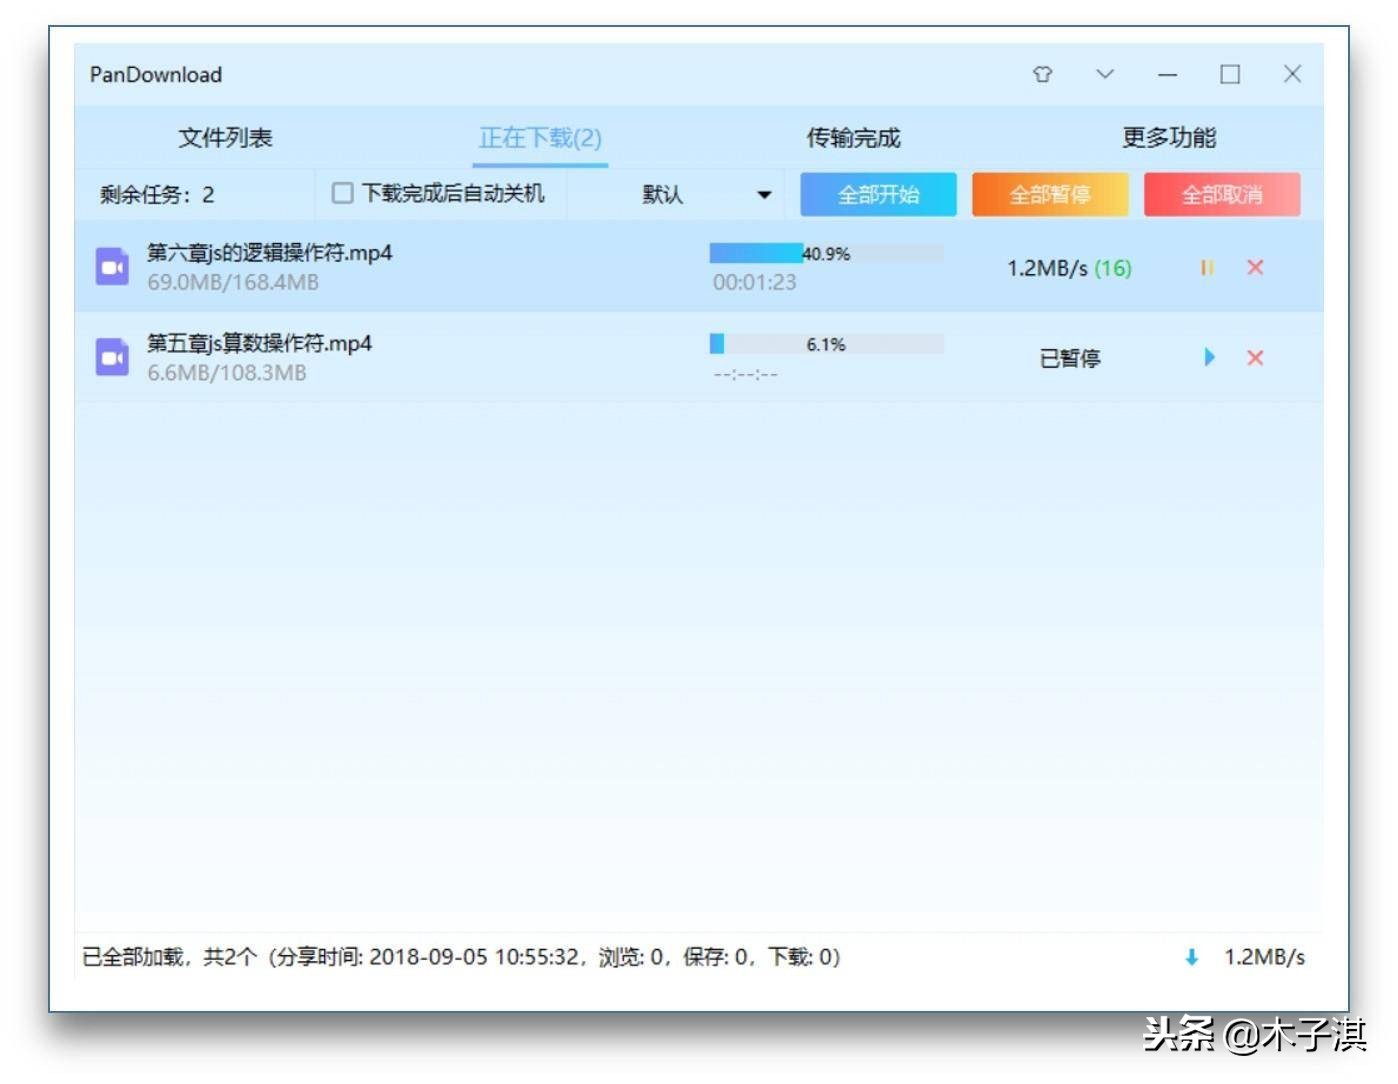Viewport: 1398px width, 1084px height.
Task: Cancel the 第六章js的逻辑操作符.mp4 download task
Action: coord(1255,267)
